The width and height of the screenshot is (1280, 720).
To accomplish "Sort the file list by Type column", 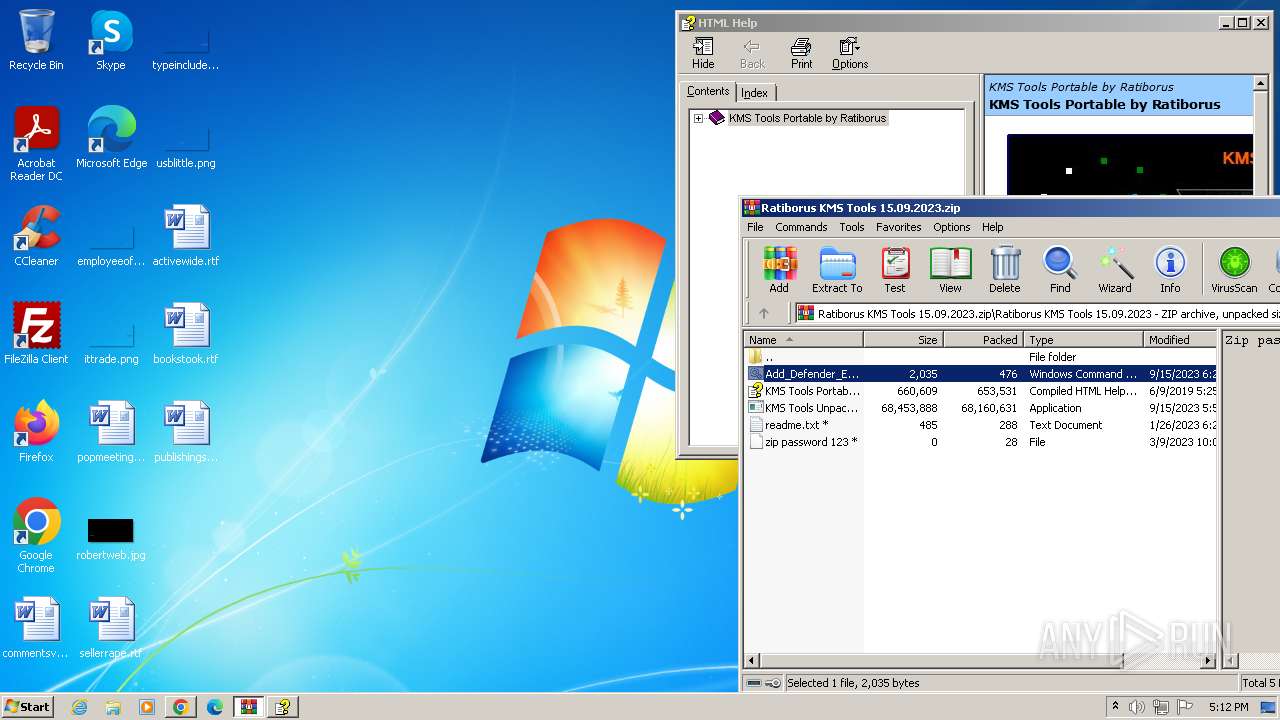I will click(1084, 340).
